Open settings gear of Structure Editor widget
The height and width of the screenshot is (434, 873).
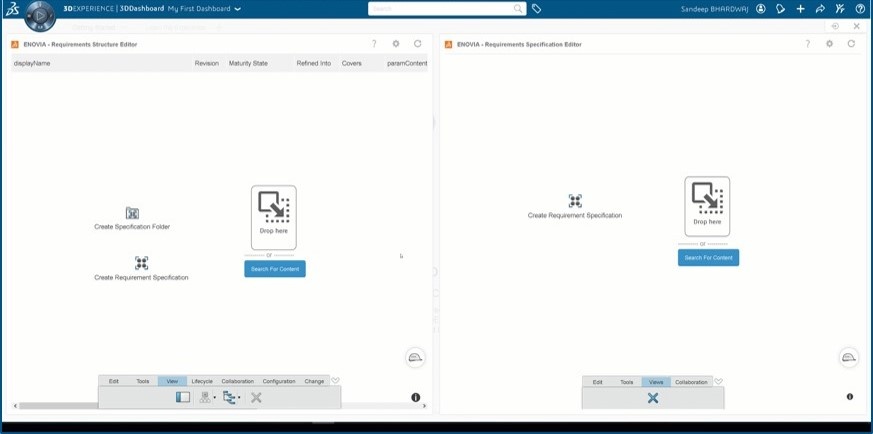pyautogui.click(x=396, y=44)
